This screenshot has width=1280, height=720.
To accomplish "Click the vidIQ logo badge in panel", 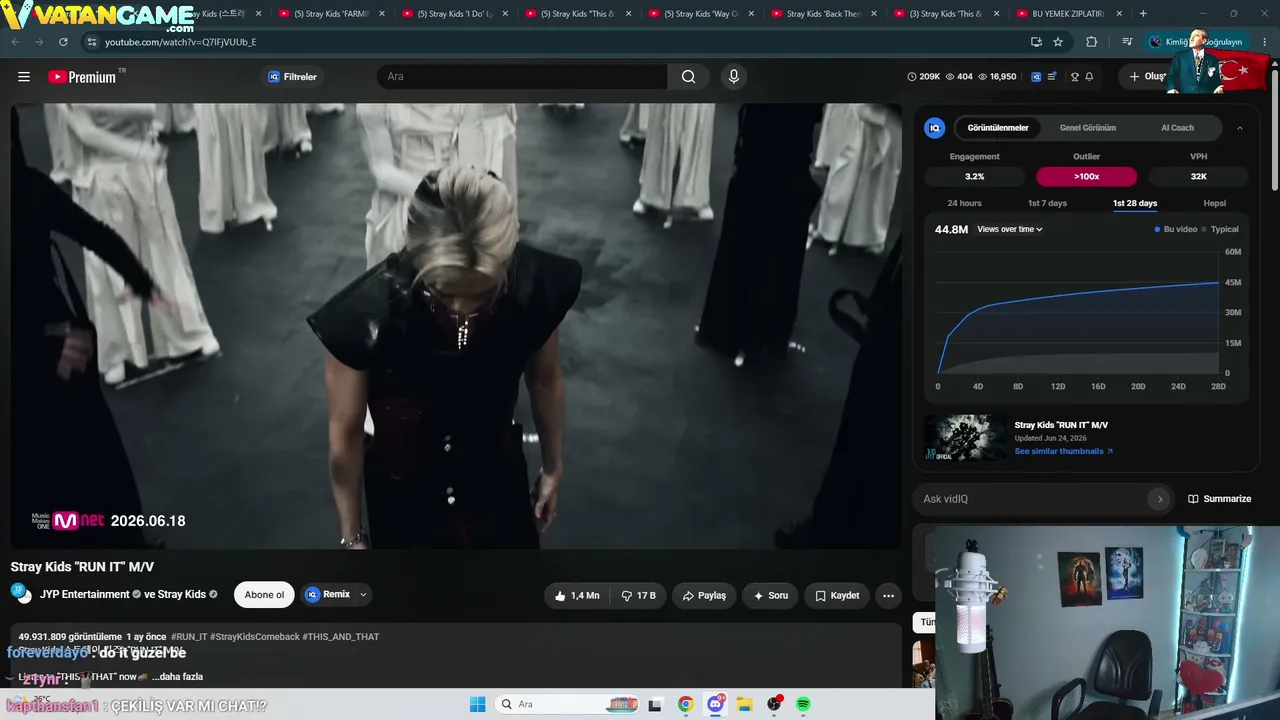I will (934, 128).
